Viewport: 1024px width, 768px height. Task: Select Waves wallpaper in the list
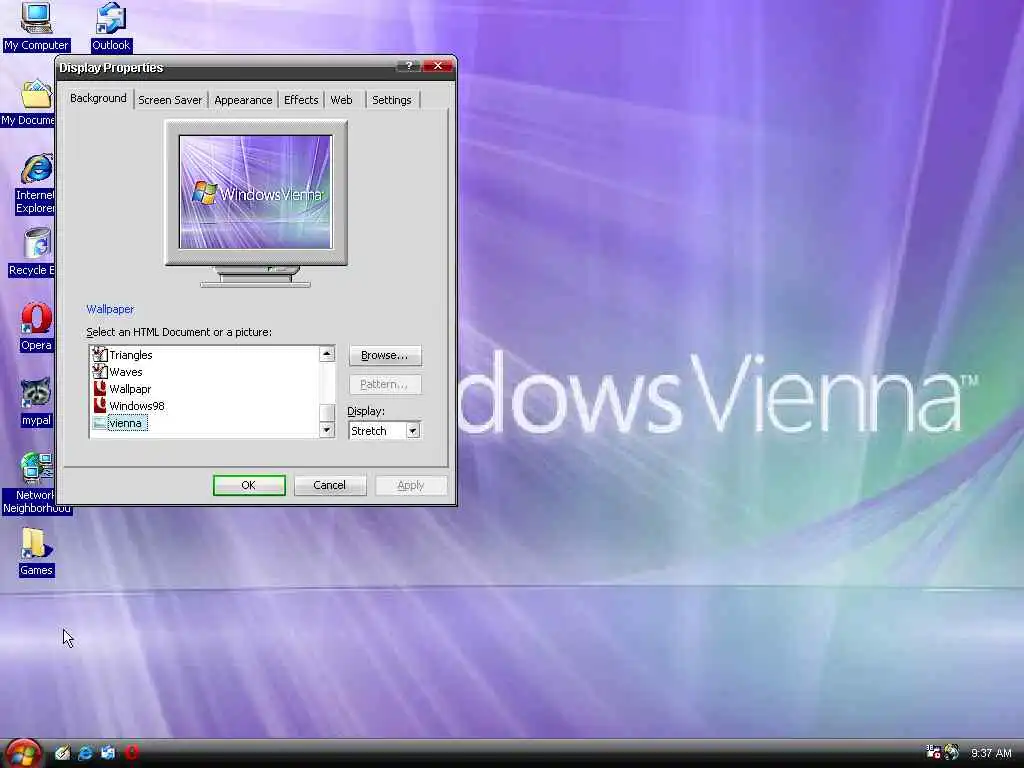125,372
